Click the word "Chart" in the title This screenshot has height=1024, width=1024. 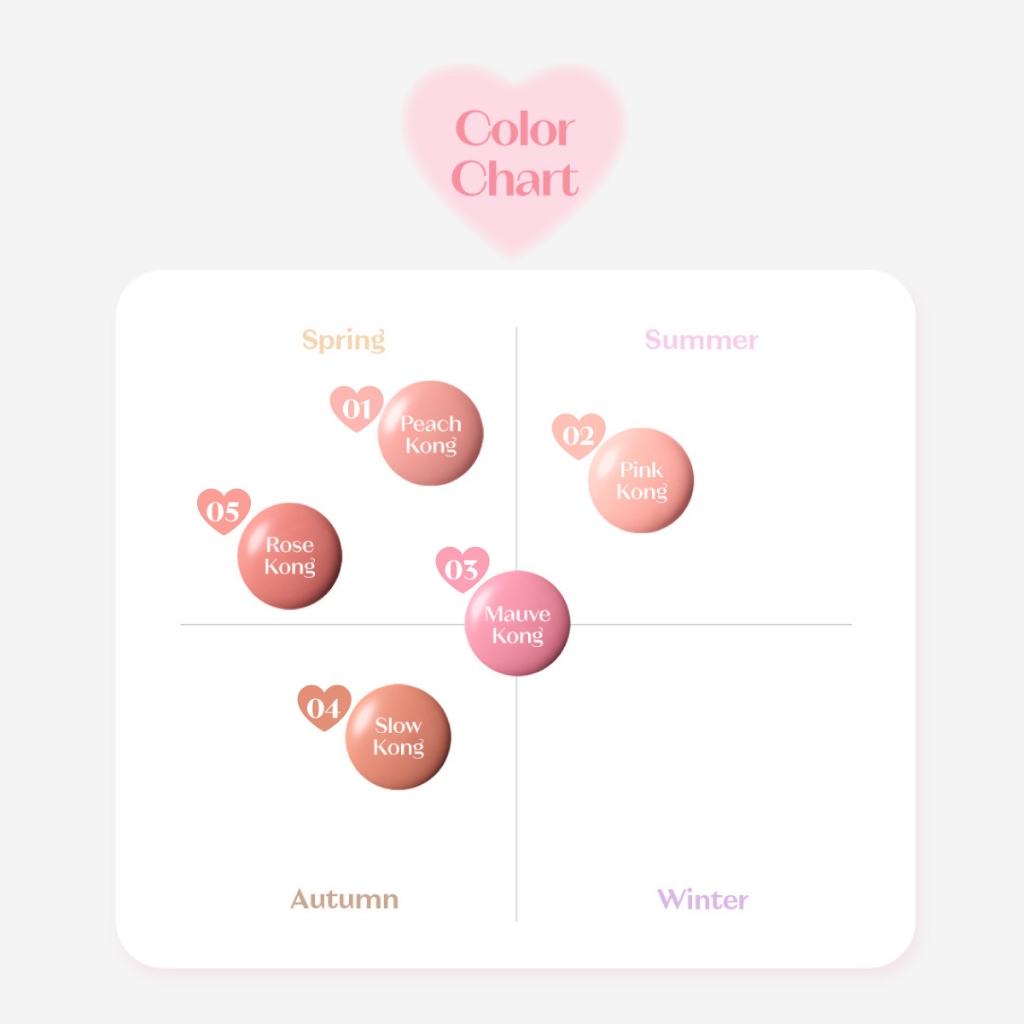point(514,179)
